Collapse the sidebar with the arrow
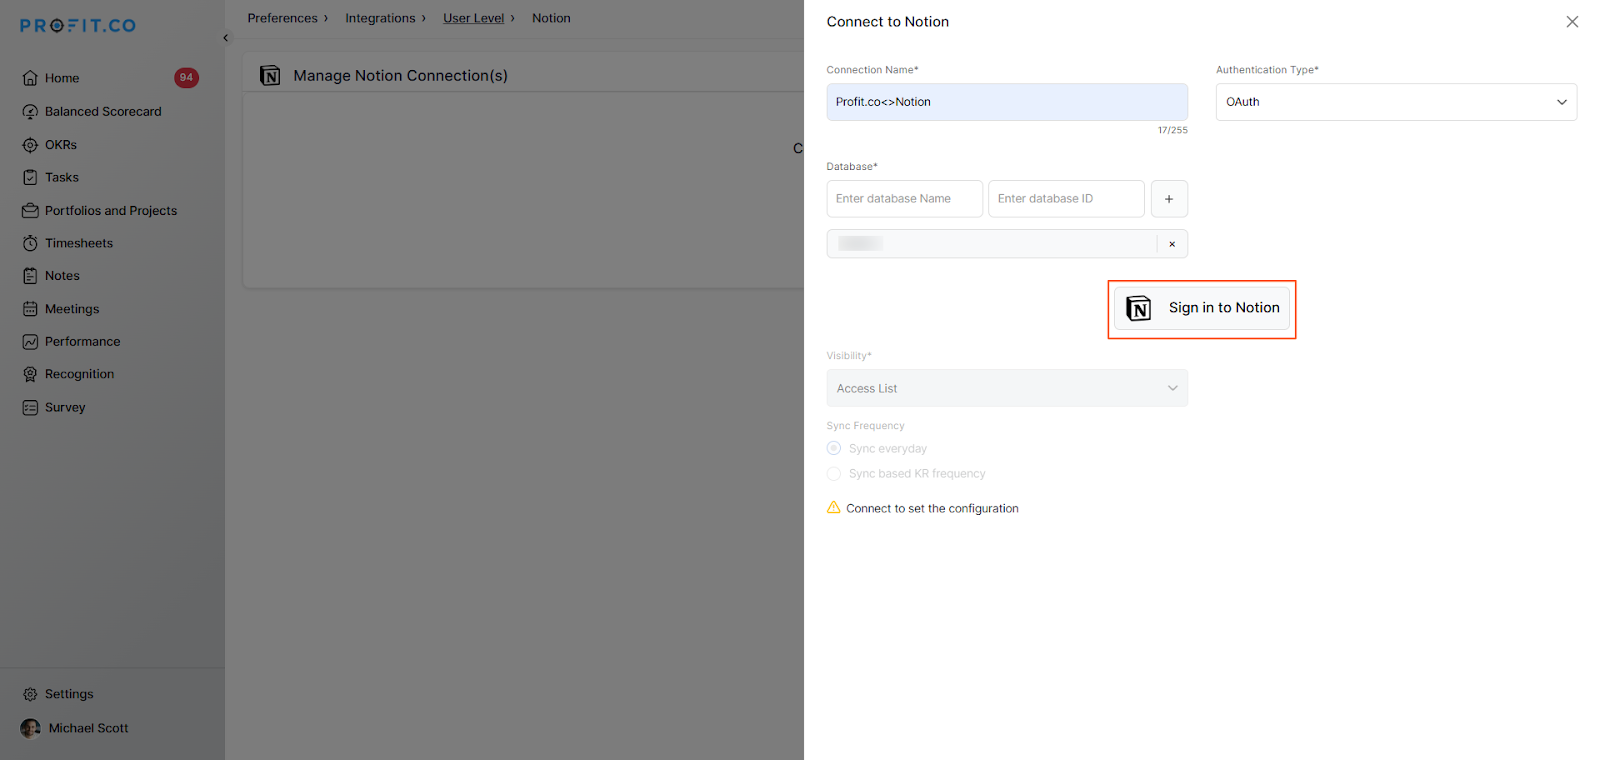 pos(226,38)
